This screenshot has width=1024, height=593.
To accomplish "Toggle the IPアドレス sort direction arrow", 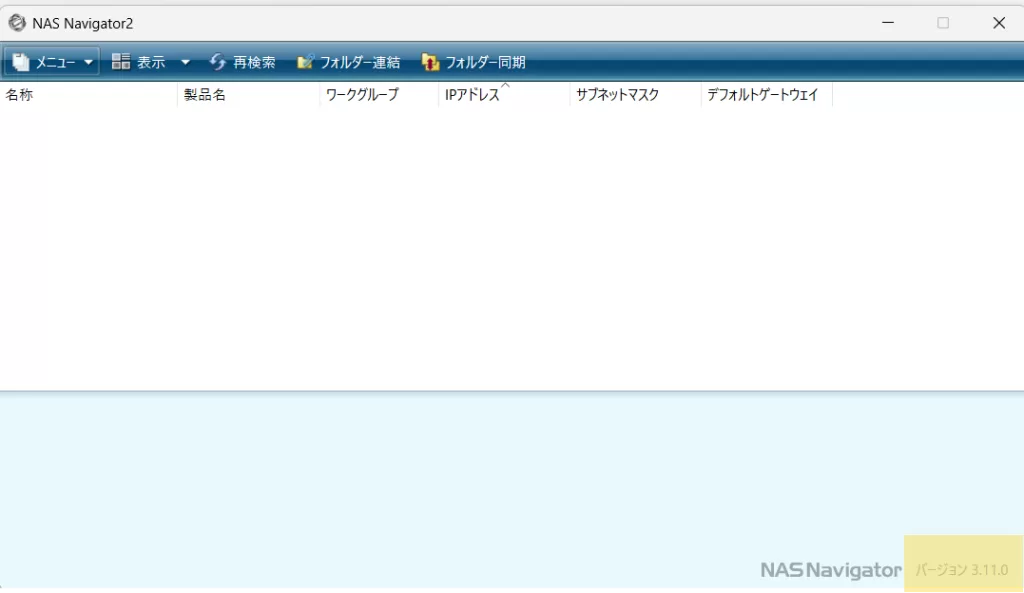I will coord(507,88).
